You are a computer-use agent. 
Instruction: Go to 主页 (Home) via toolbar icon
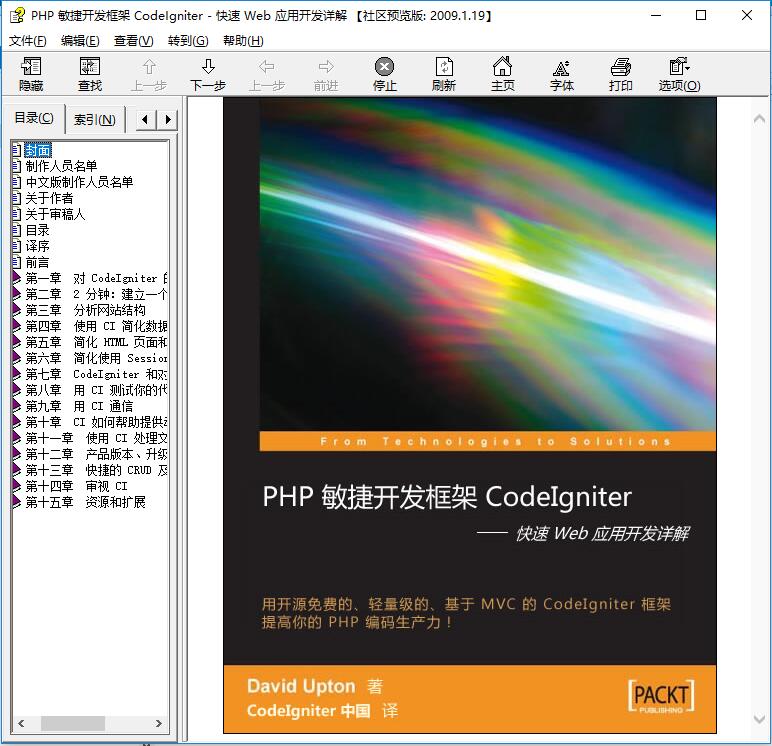pyautogui.click(x=502, y=74)
